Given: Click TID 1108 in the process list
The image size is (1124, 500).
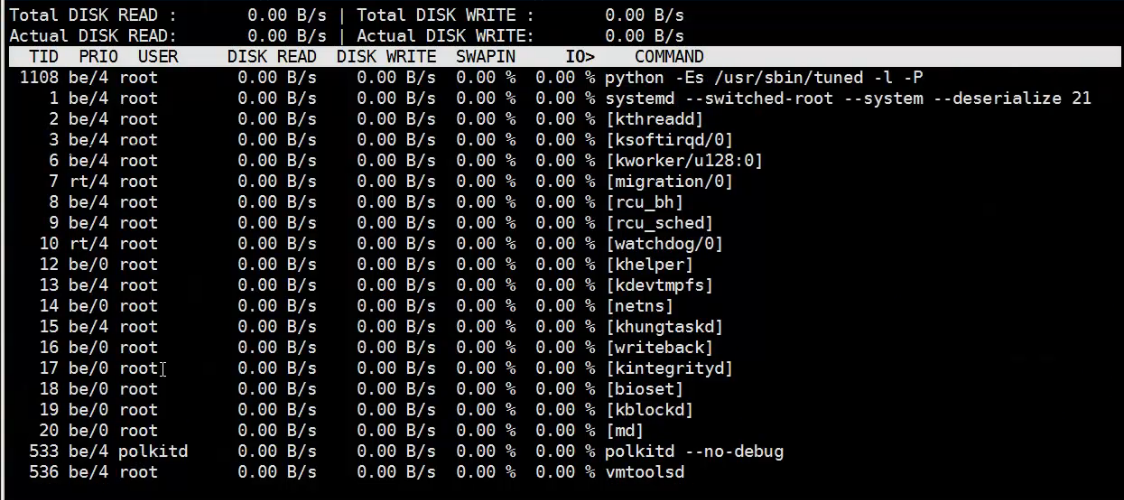Looking at the screenshot, I should coord(39,77).
